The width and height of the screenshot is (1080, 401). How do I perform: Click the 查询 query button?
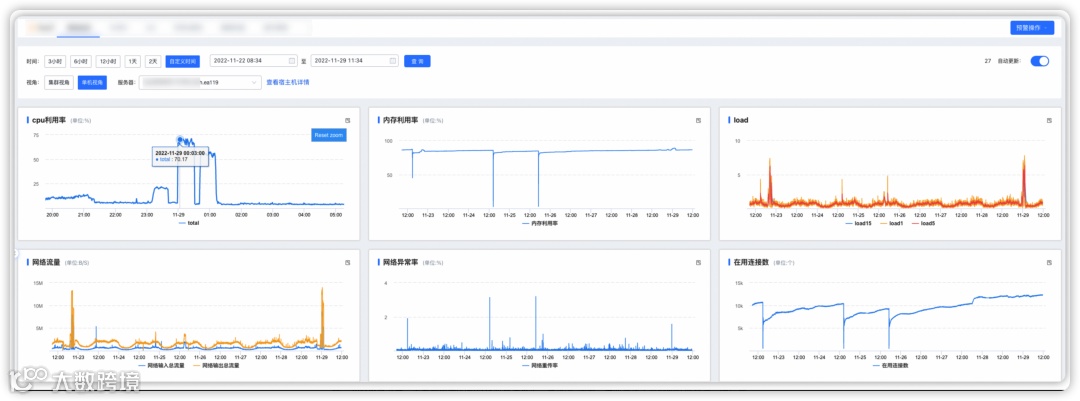[417, 61]
